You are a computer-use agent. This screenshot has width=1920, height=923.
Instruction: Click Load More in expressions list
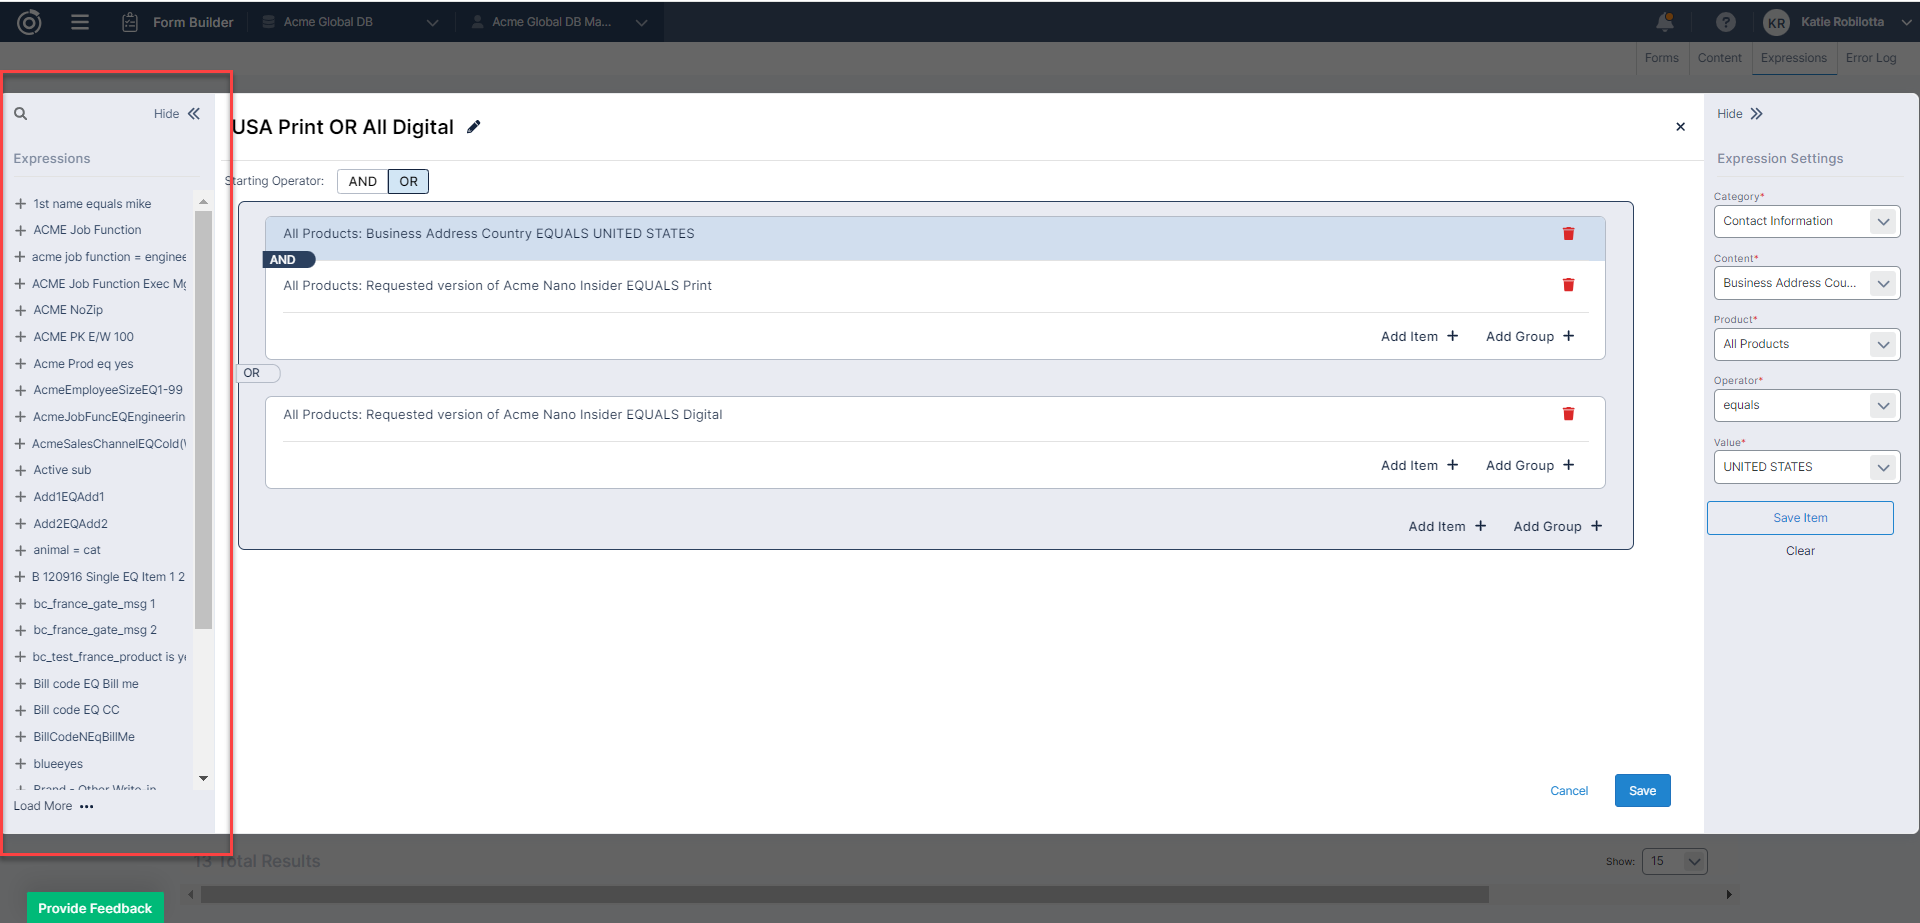(x=43, y=806)
